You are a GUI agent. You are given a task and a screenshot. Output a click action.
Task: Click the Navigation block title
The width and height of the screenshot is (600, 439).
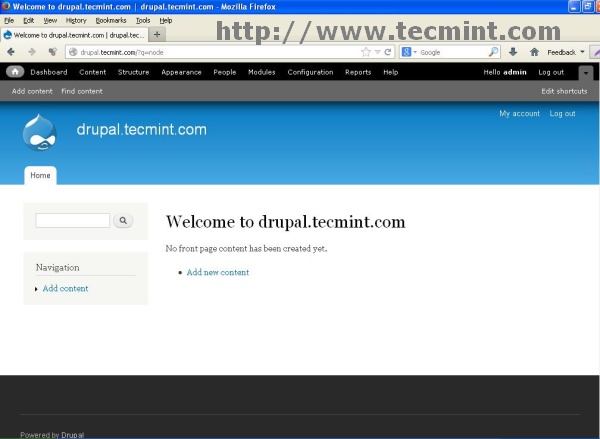click(58, 267)
